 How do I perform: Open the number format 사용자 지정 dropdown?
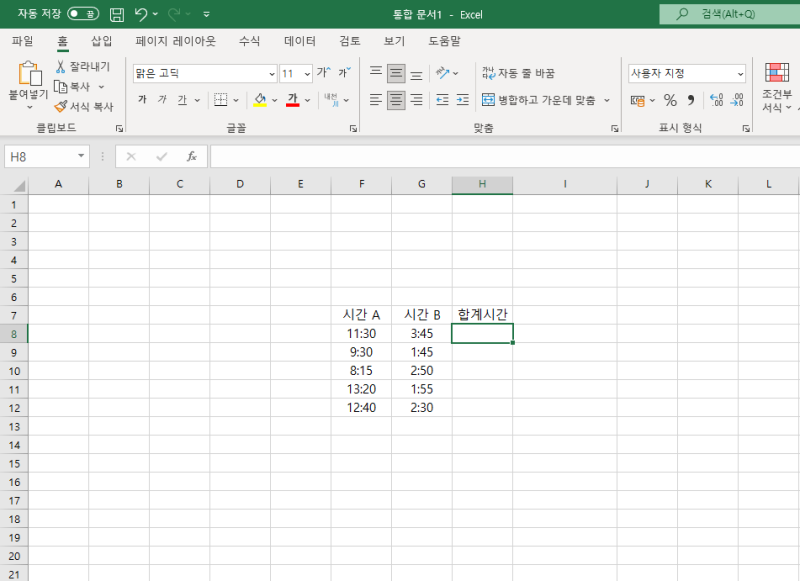coord(740,74)
